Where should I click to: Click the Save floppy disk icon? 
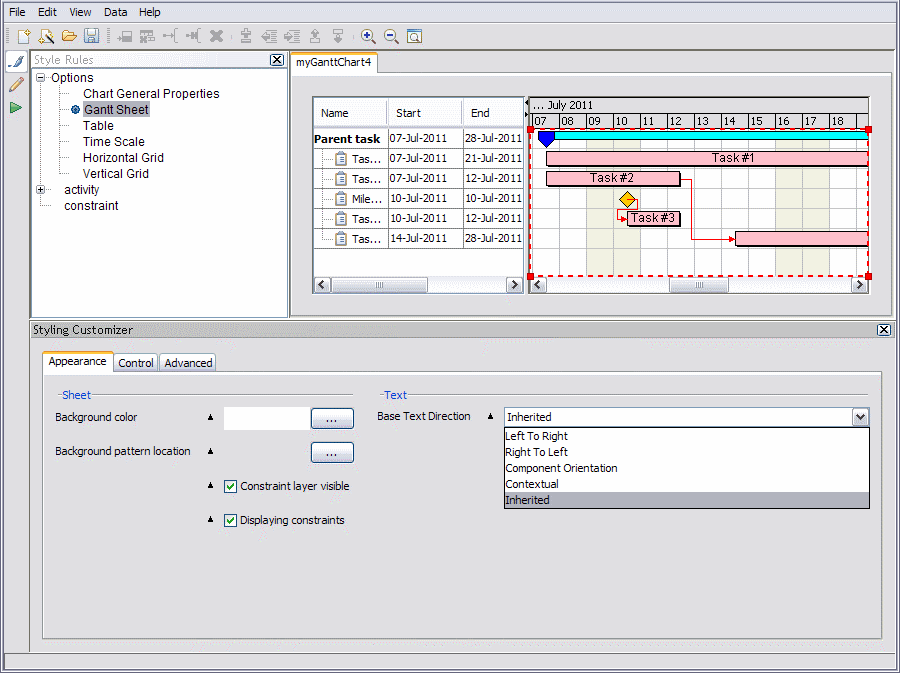click(x=91, y=36)
